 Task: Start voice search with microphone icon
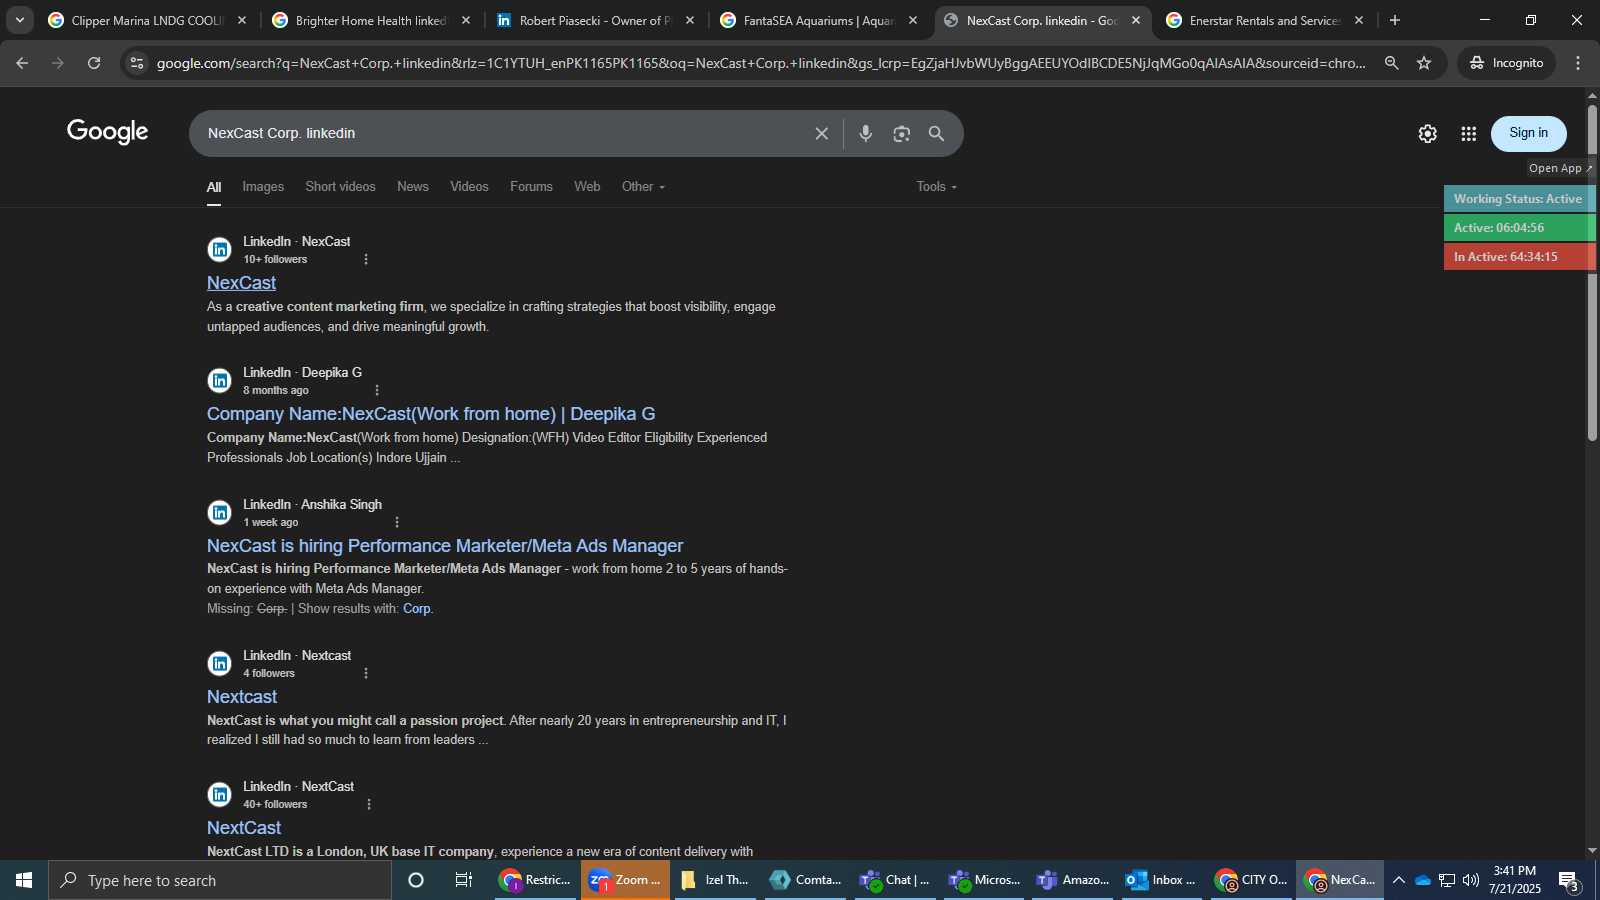866,133
